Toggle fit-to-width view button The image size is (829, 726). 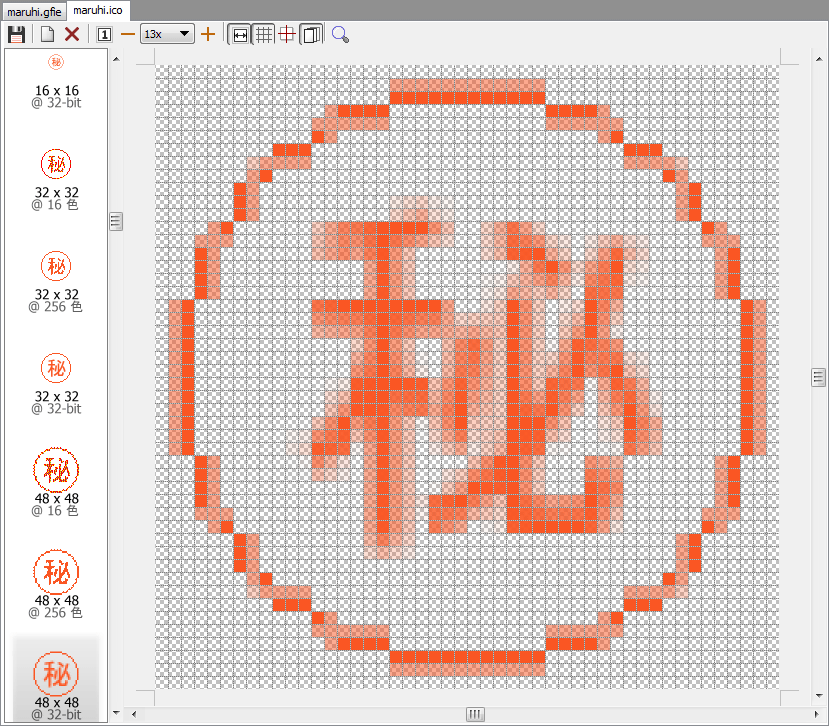coord(241,35)
